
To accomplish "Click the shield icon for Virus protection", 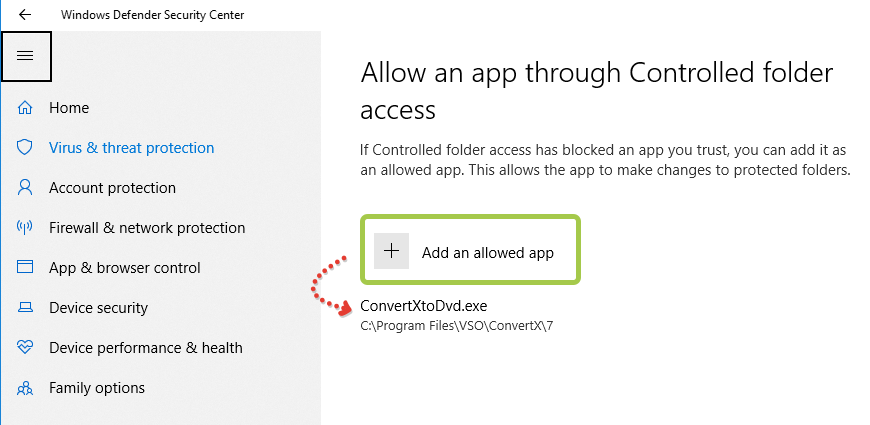I will tap(25, 148).
